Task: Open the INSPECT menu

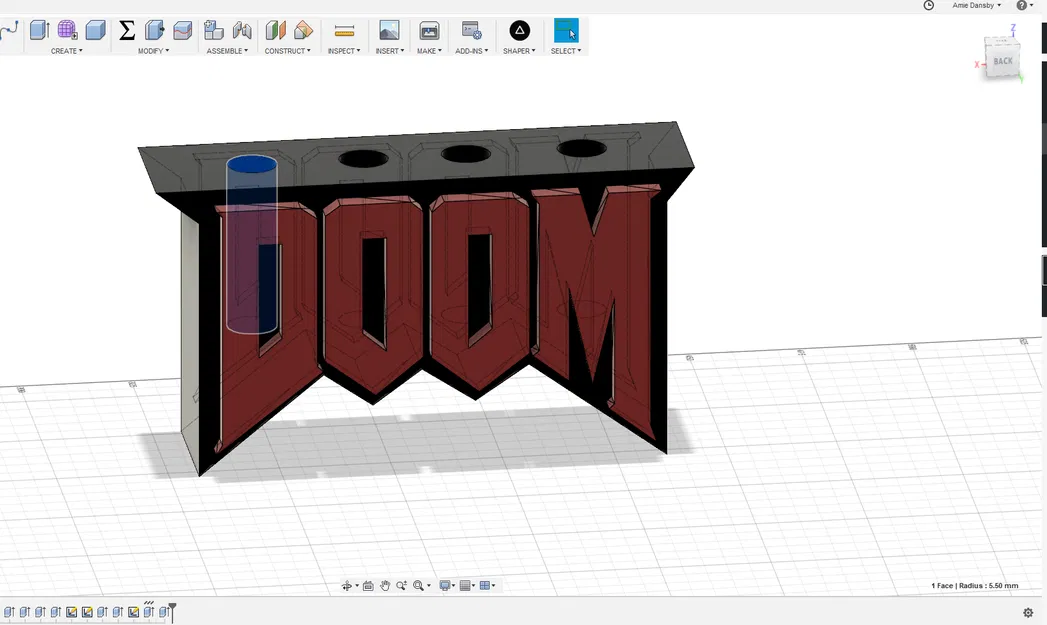Action: tap(344, 51)
